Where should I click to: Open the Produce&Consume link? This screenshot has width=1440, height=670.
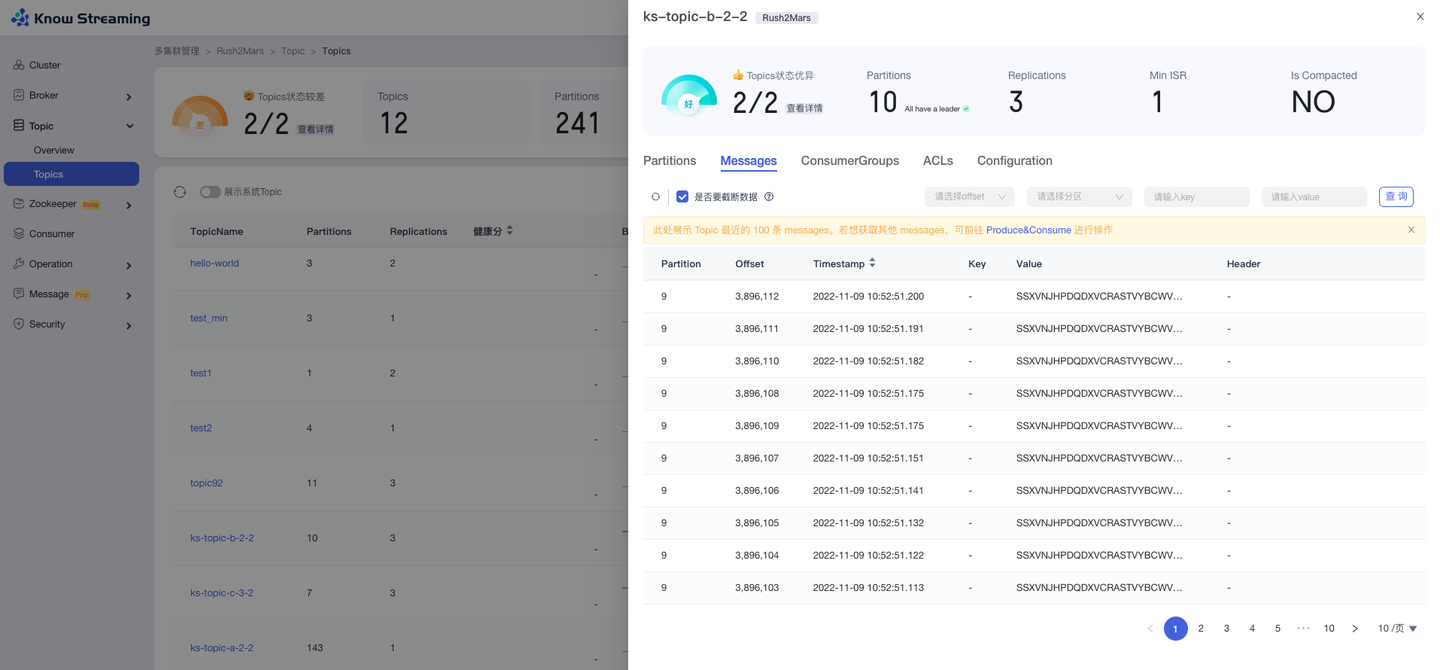(x=1028, y=230)
